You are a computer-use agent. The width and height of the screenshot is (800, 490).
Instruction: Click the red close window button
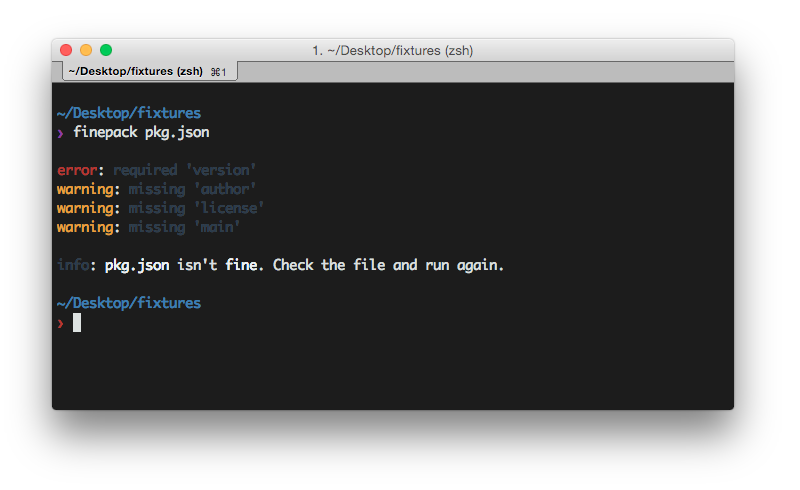pos(66,50)
